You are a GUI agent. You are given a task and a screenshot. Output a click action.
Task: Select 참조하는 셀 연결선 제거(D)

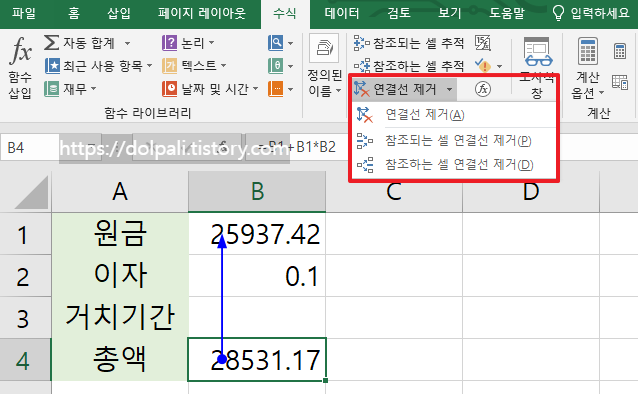click(x=454, y=165)
